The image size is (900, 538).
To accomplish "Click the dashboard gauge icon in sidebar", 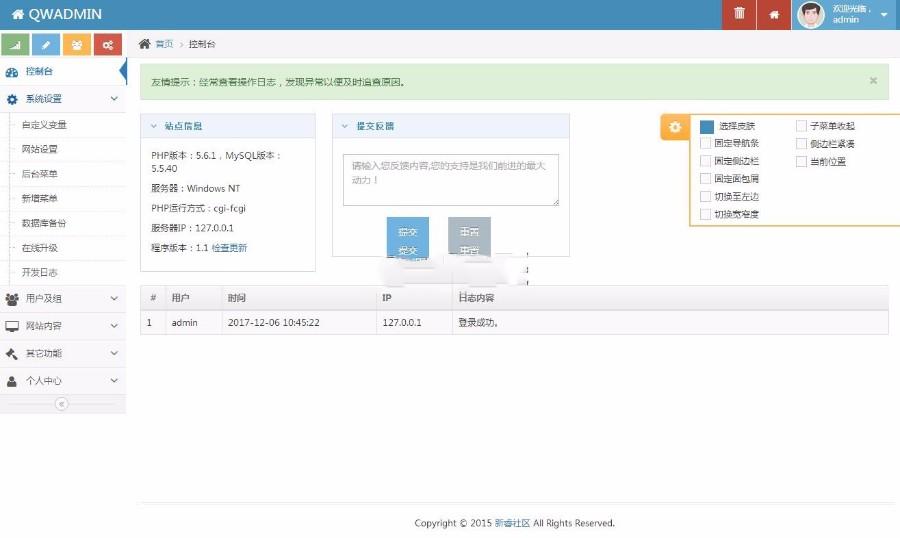I will click(11, 72).
